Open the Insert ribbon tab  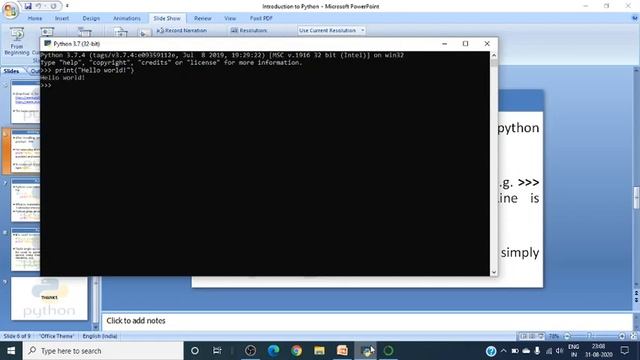point(62,18)
